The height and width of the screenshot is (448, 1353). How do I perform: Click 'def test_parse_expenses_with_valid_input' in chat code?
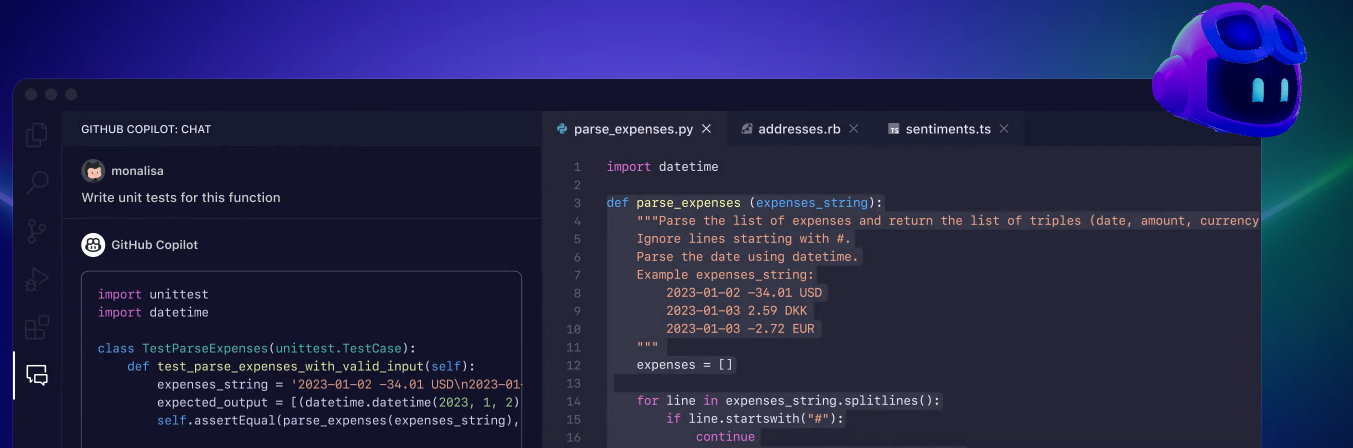(301, 366)
